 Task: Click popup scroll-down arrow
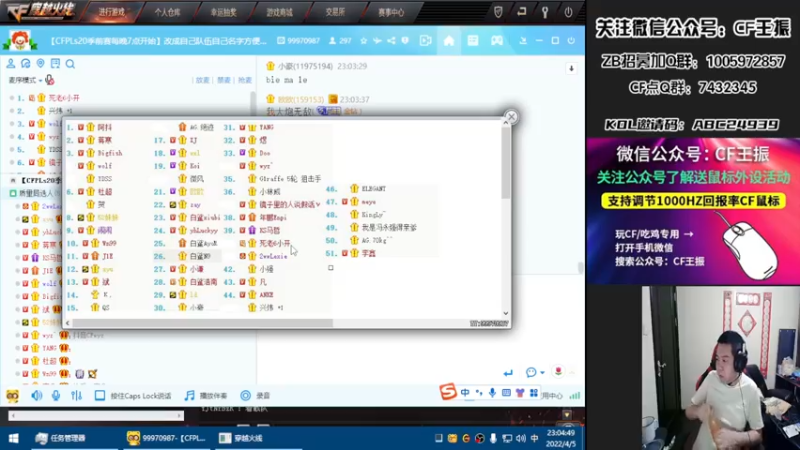pos(506,314)
